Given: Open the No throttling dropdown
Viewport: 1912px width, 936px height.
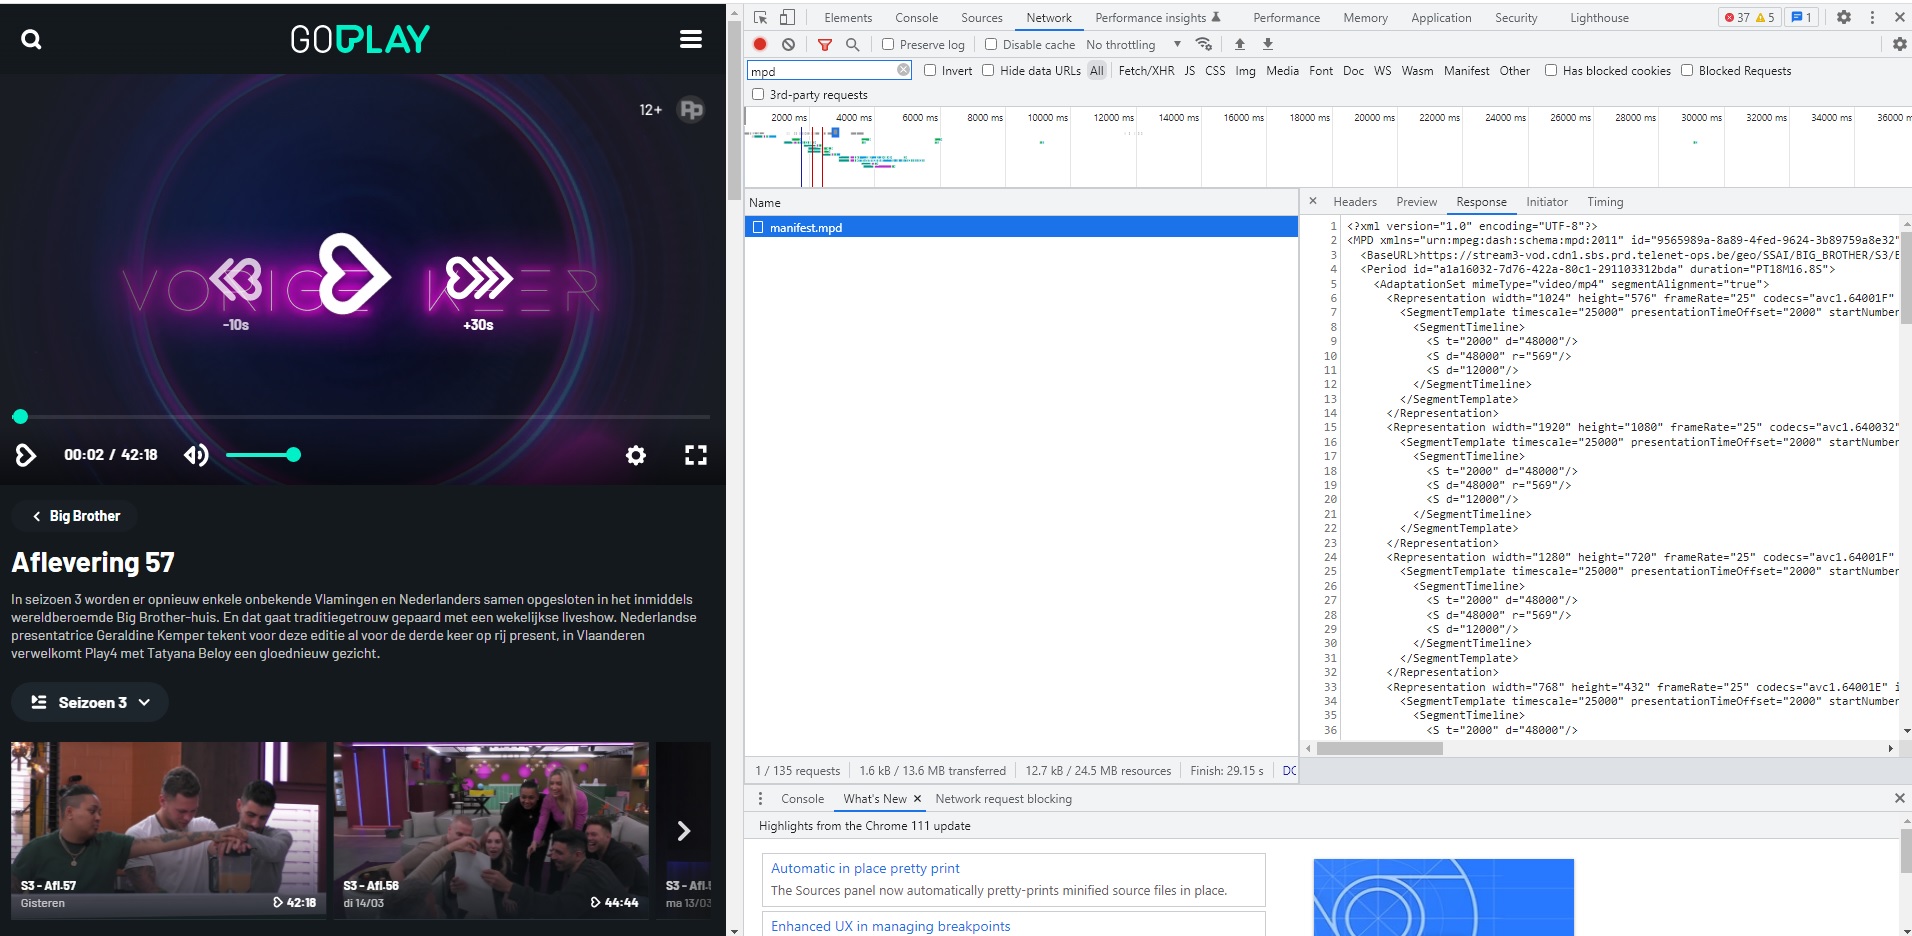Looking at the screenshot, I should (1133, 44).
